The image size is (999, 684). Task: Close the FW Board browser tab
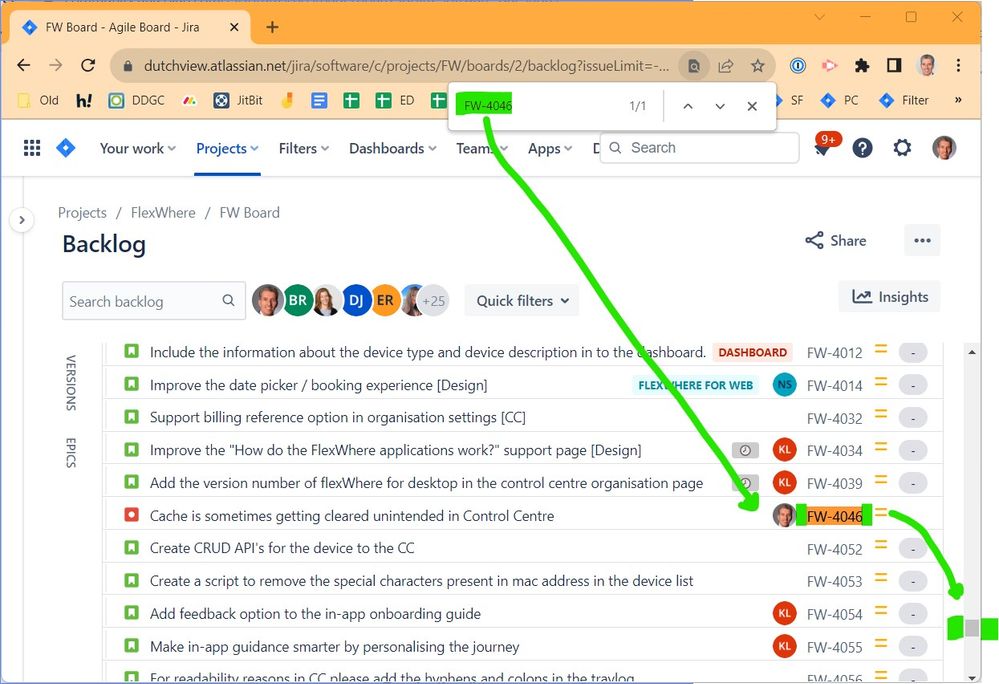[x=234, y=27]
